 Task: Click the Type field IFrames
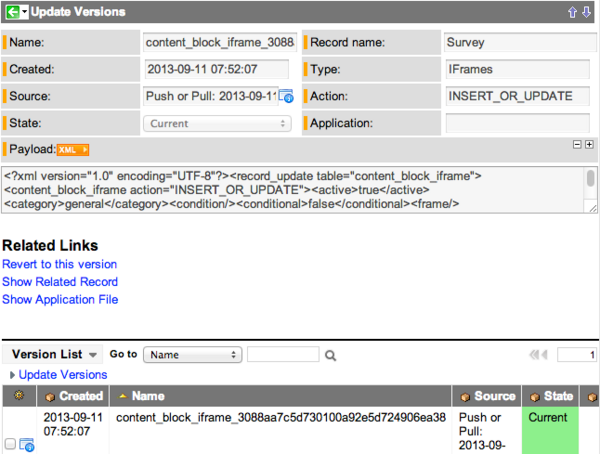tap(517, 69)
